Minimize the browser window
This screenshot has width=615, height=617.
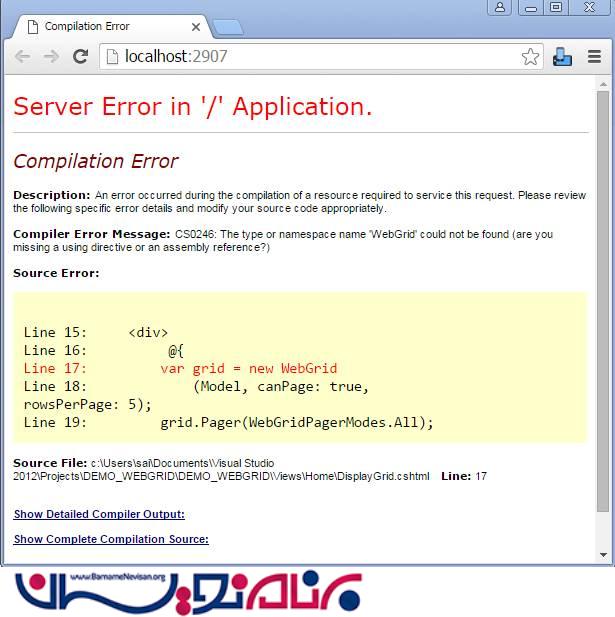529,7
